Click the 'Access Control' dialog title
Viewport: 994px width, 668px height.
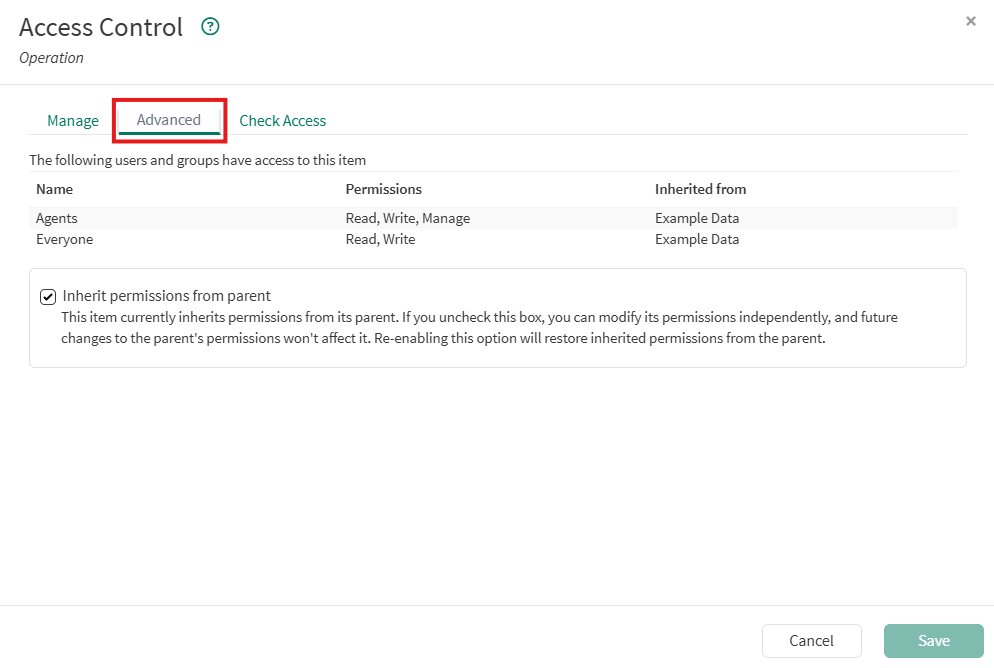101,27
